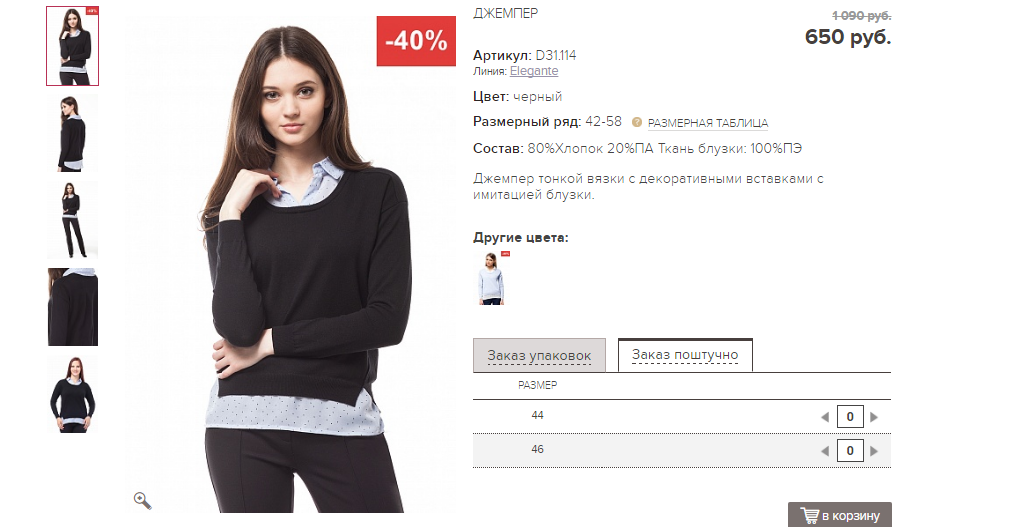This screenshot has width=1016, height=527.
Task: Show the back close-up thumbnail
Action: coord(73,307)
